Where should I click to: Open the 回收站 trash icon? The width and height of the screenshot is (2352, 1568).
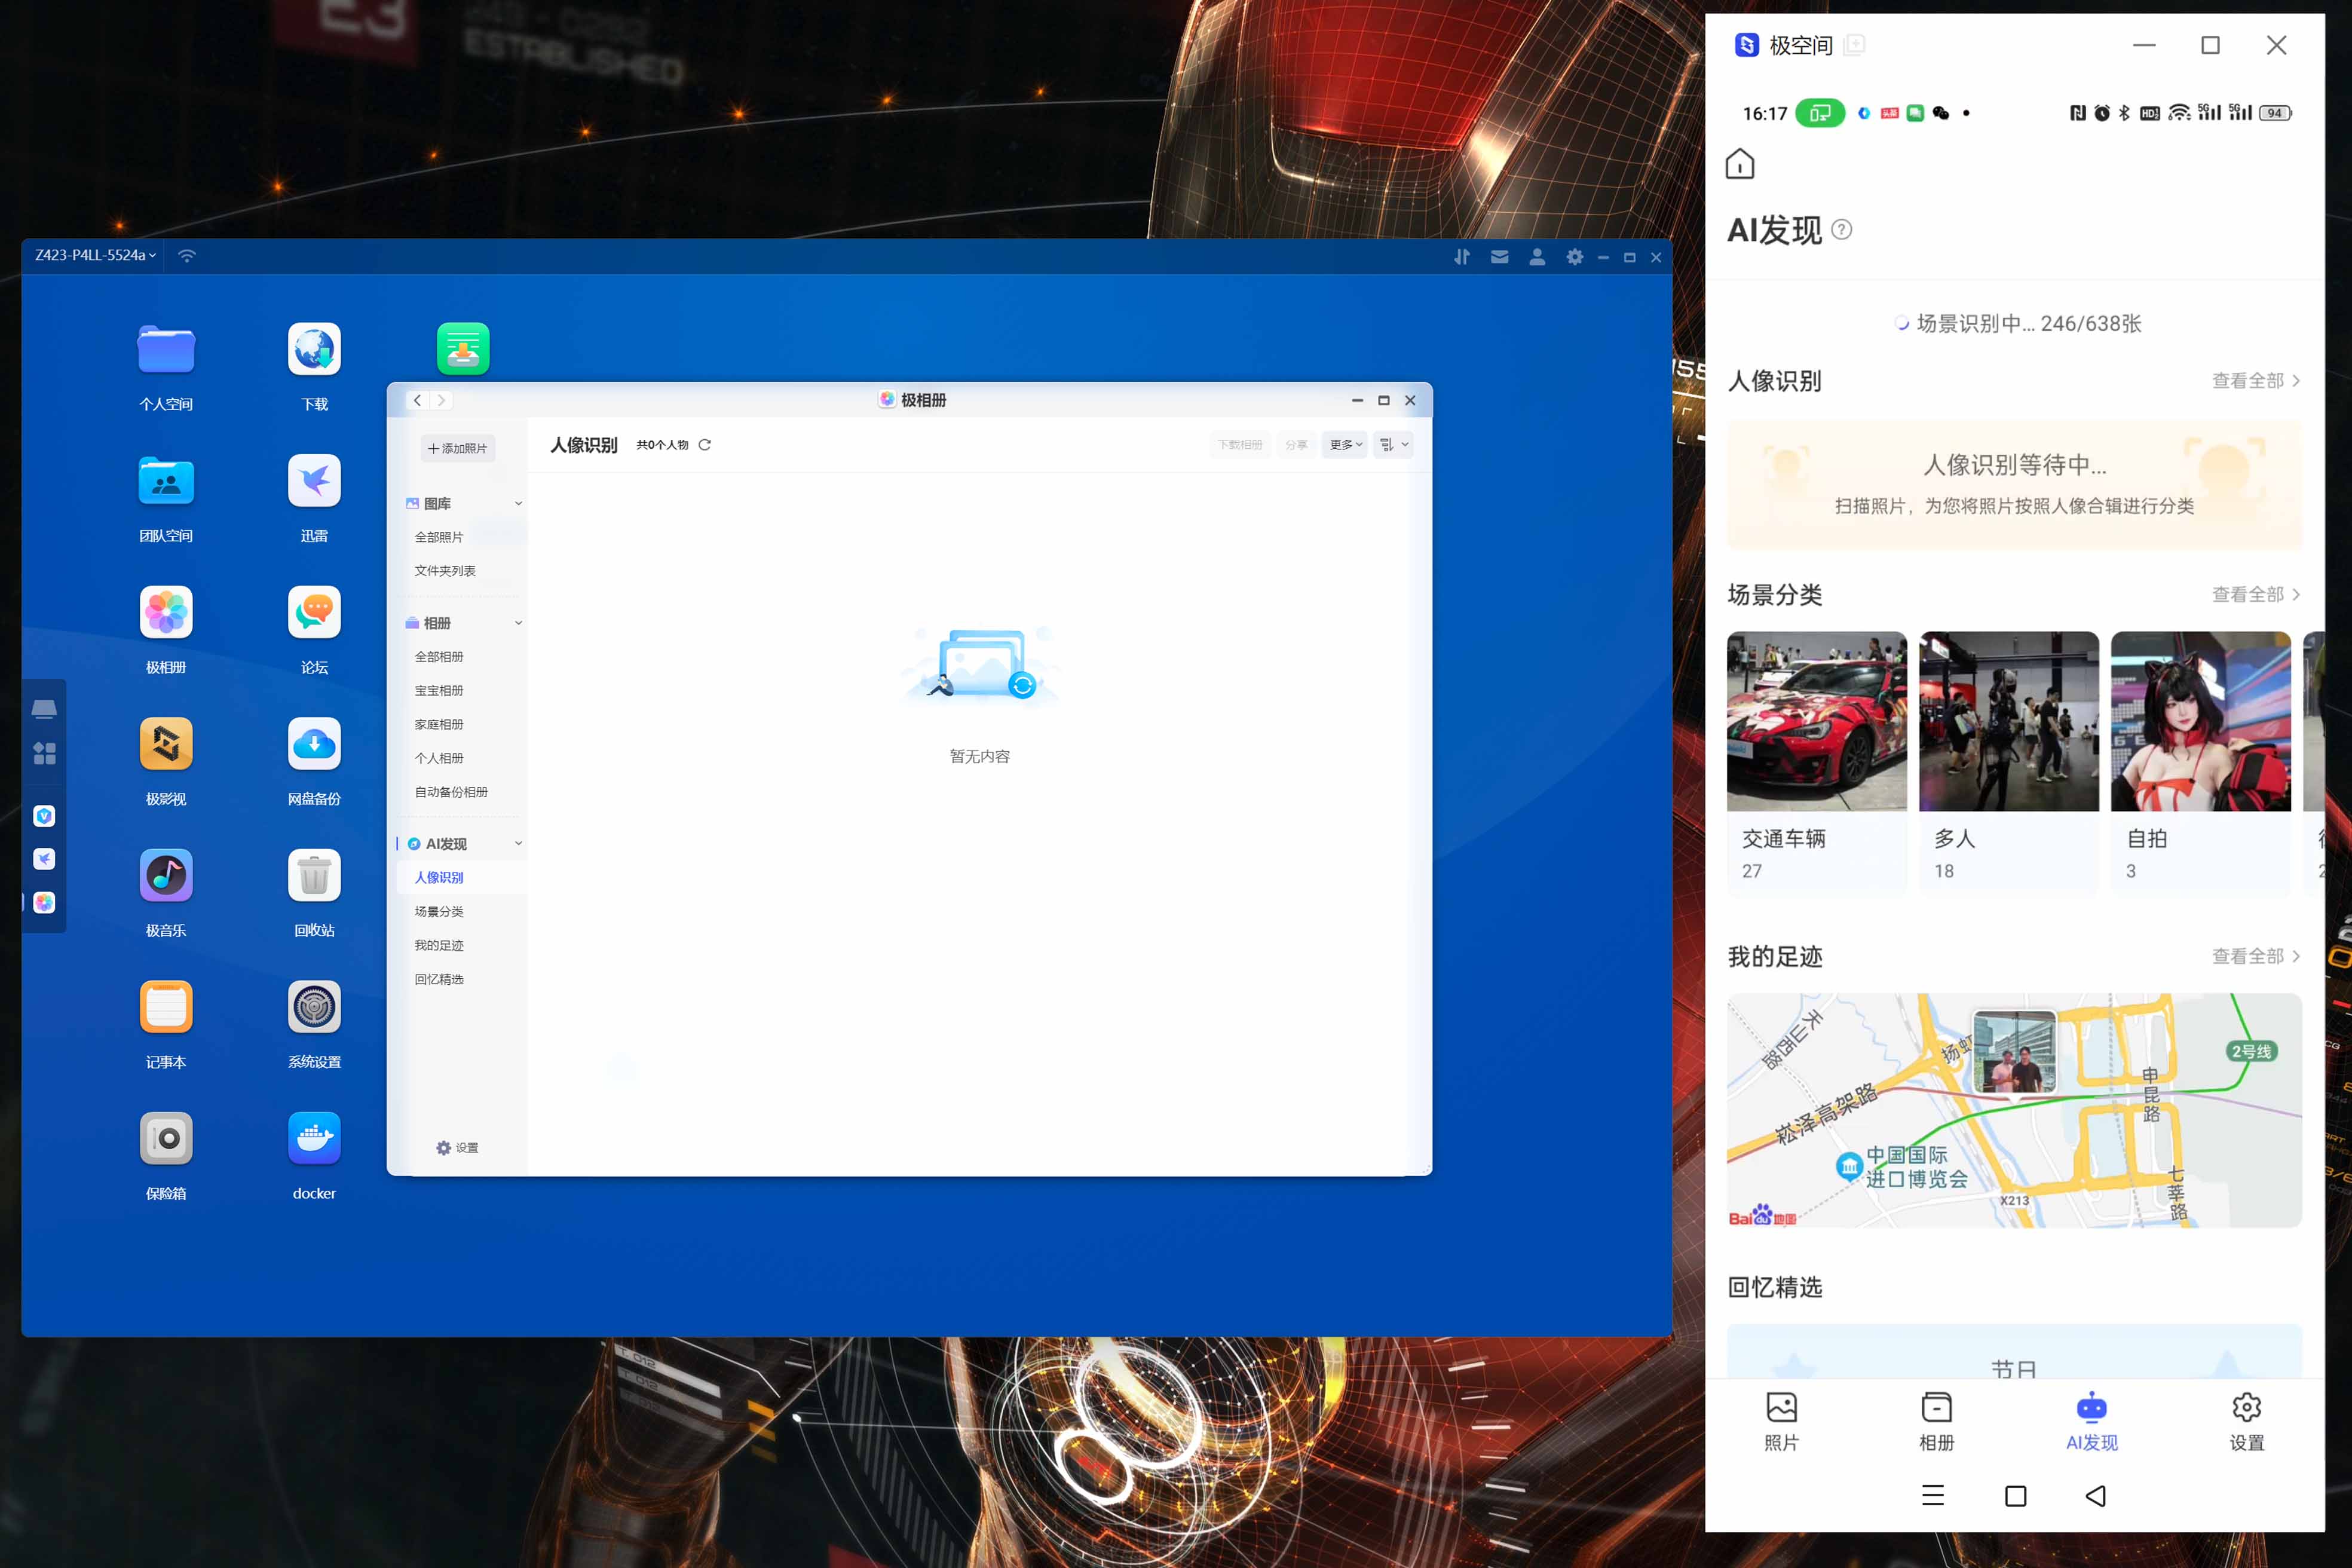[314, 875]
